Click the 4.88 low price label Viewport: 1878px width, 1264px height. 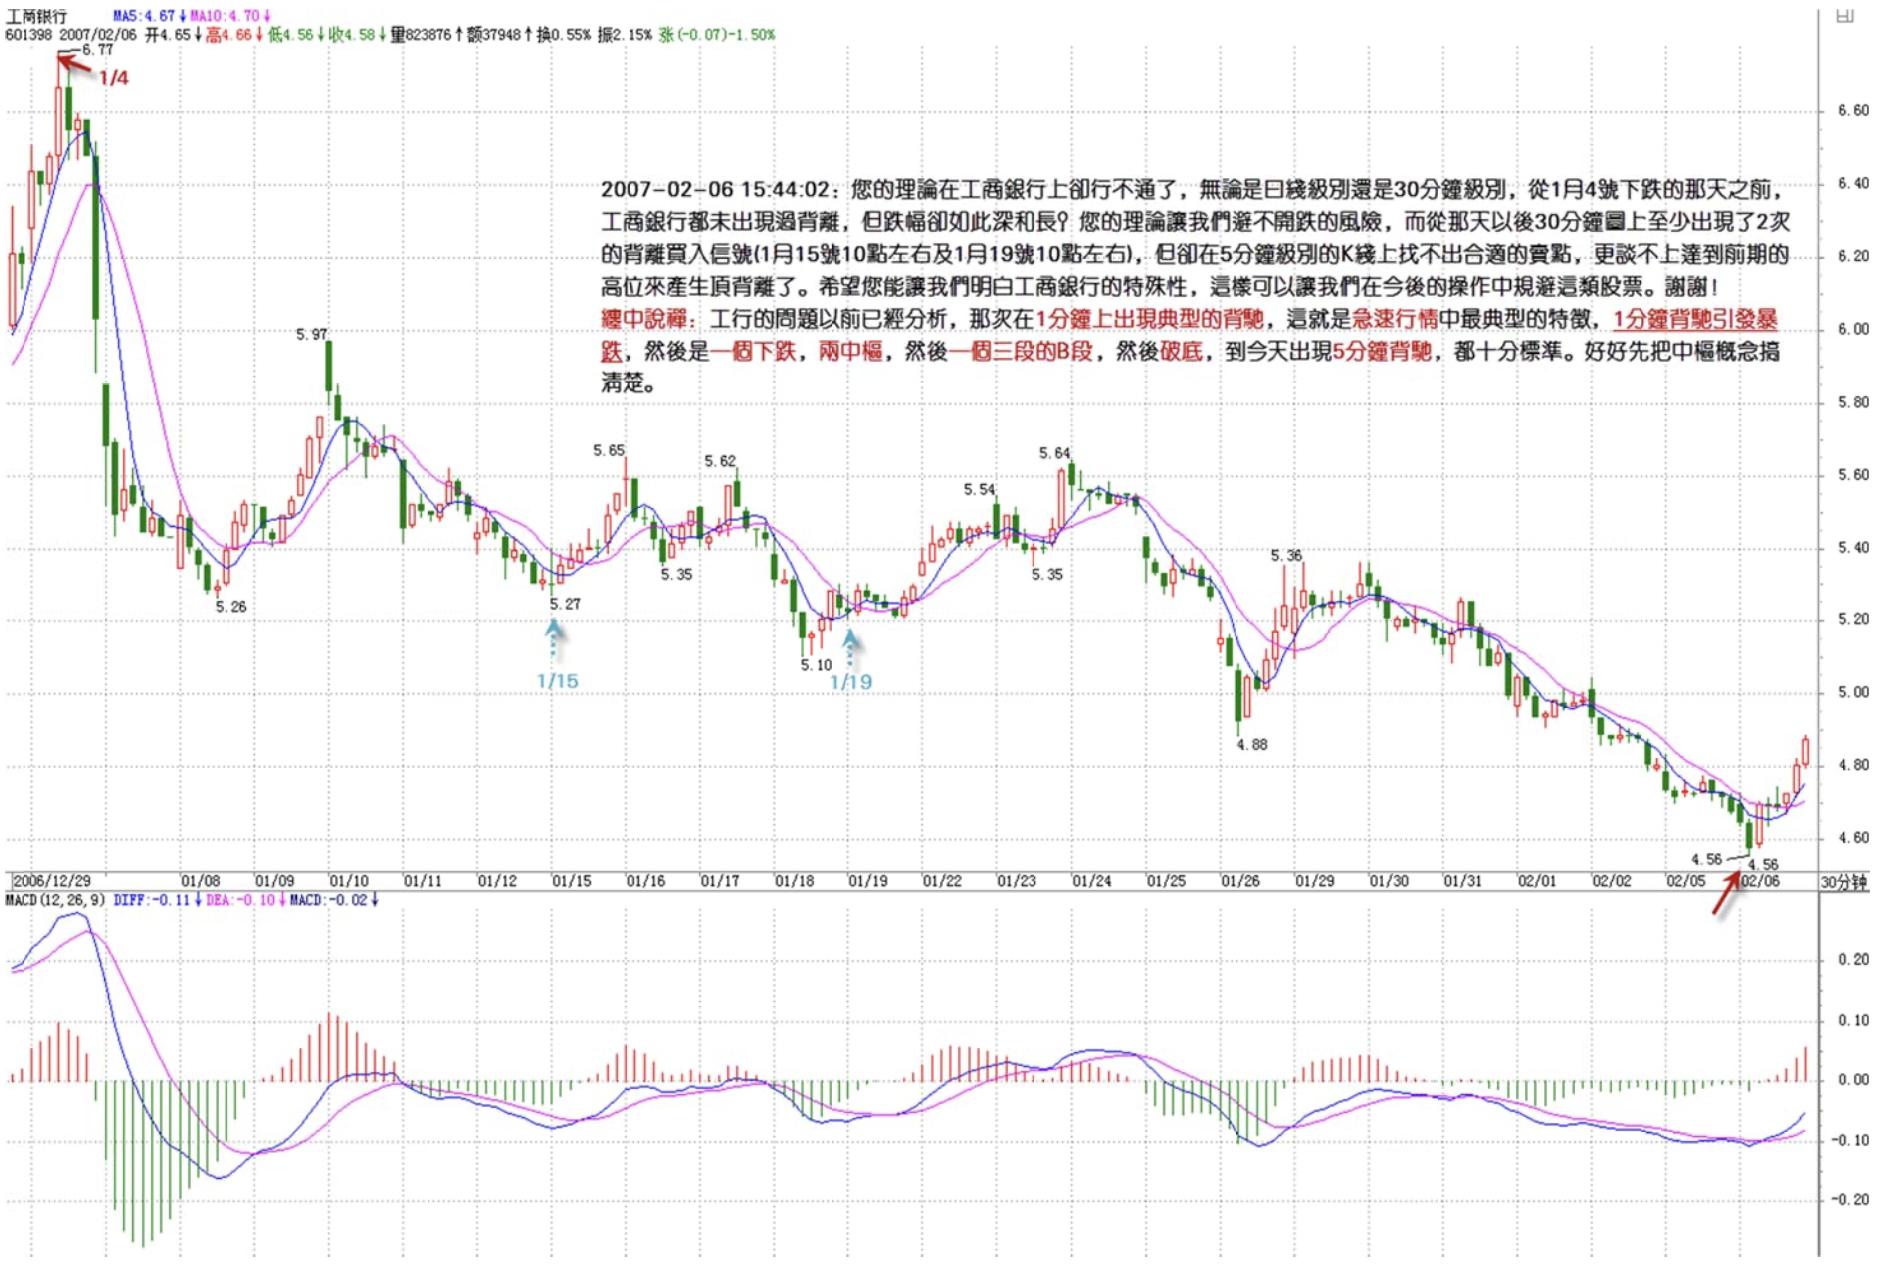(1252, 745)
